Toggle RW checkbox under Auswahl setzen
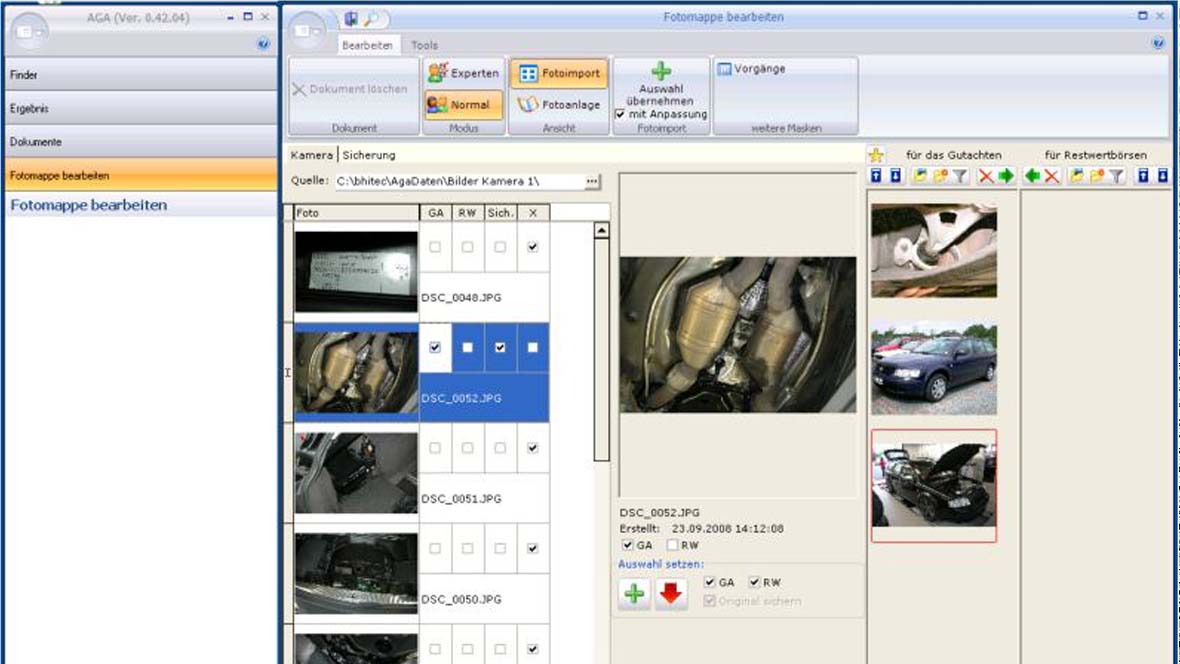Image resolution: width=1180 pixels, height=664 pixels. [x=754, y=582]
